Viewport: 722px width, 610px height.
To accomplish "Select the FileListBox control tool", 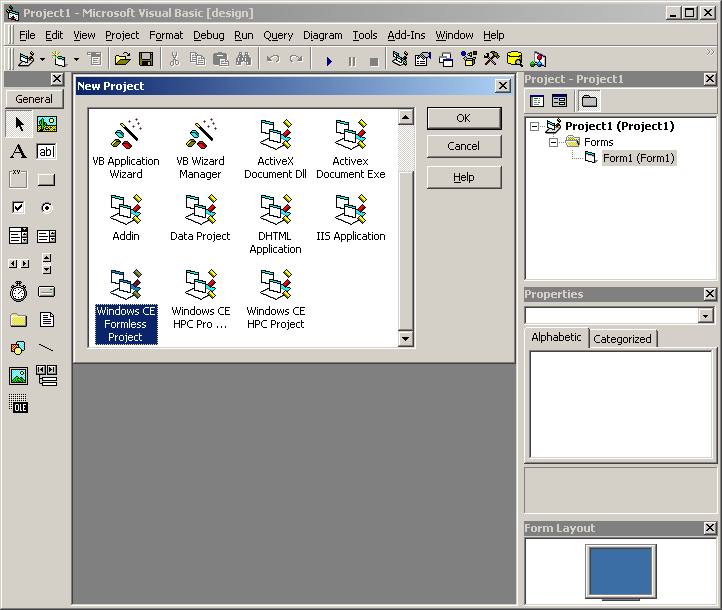I will click(x=47, y=320).
